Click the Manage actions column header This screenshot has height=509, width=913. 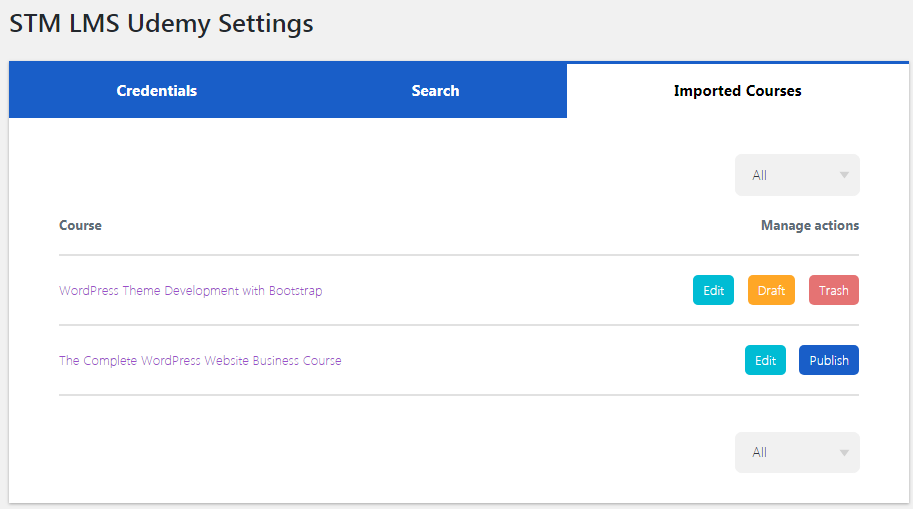810,225
